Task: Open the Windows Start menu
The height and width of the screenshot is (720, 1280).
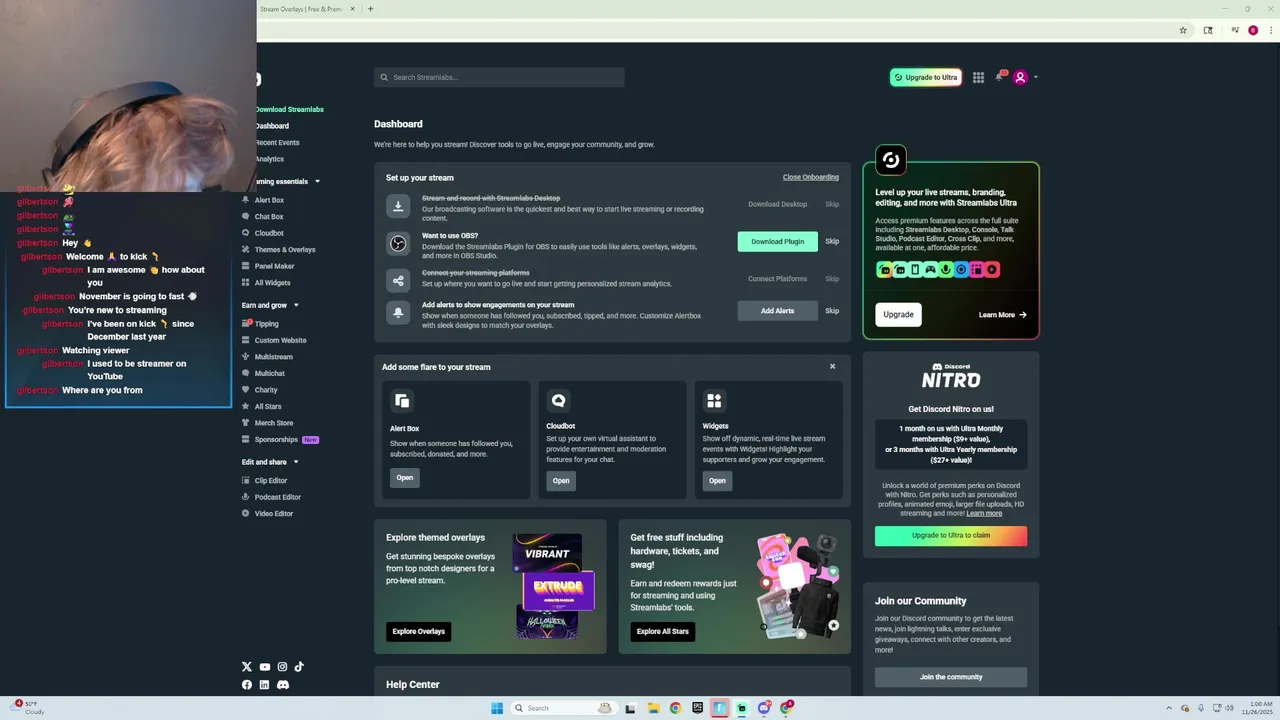Action: (497, 708)
